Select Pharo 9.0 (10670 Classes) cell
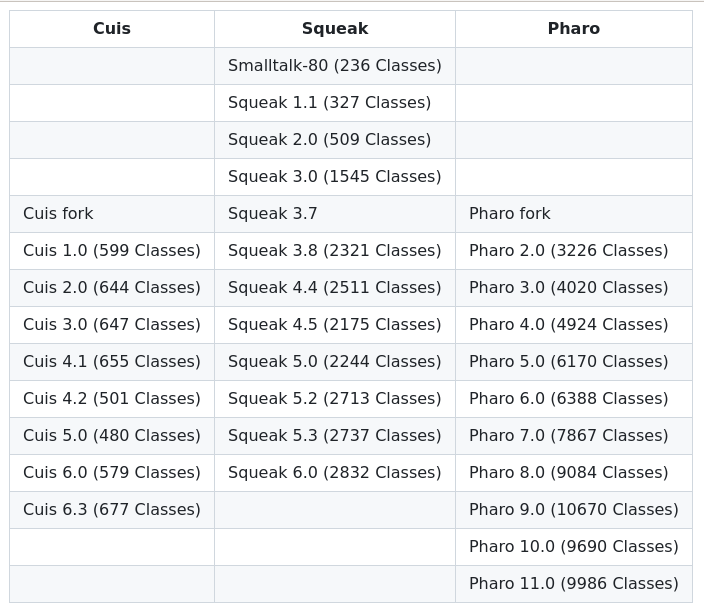This screenshot has width=704, height=610. tap(574, 510)
